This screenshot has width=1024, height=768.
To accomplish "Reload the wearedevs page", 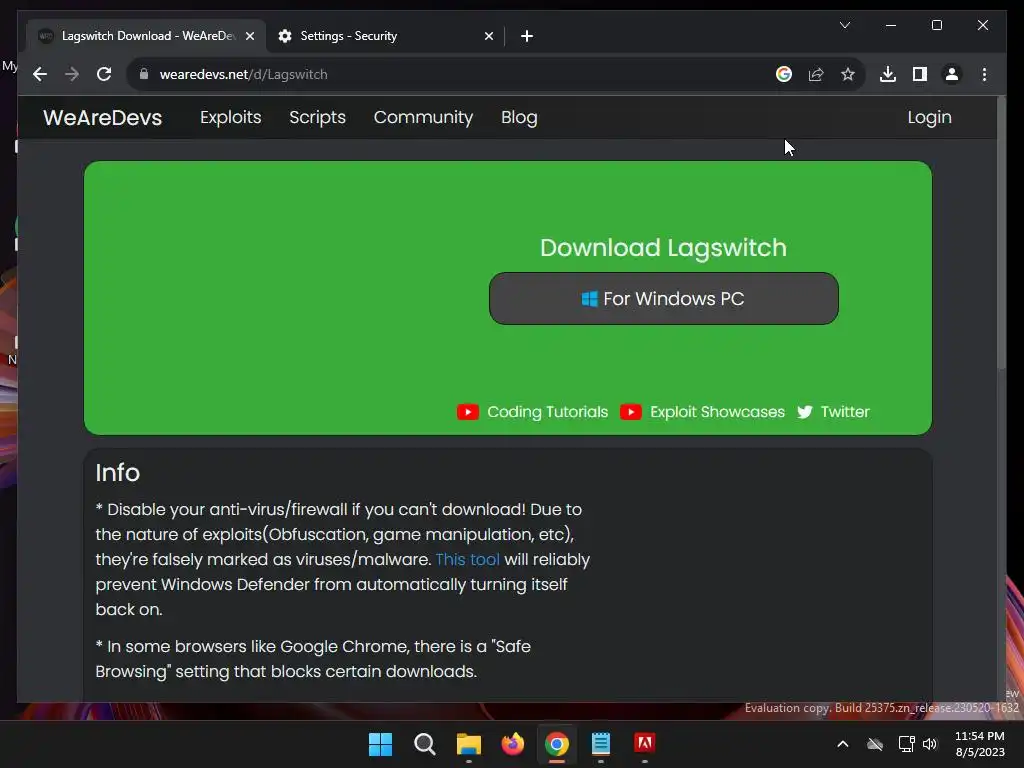I will coord(104,74).
